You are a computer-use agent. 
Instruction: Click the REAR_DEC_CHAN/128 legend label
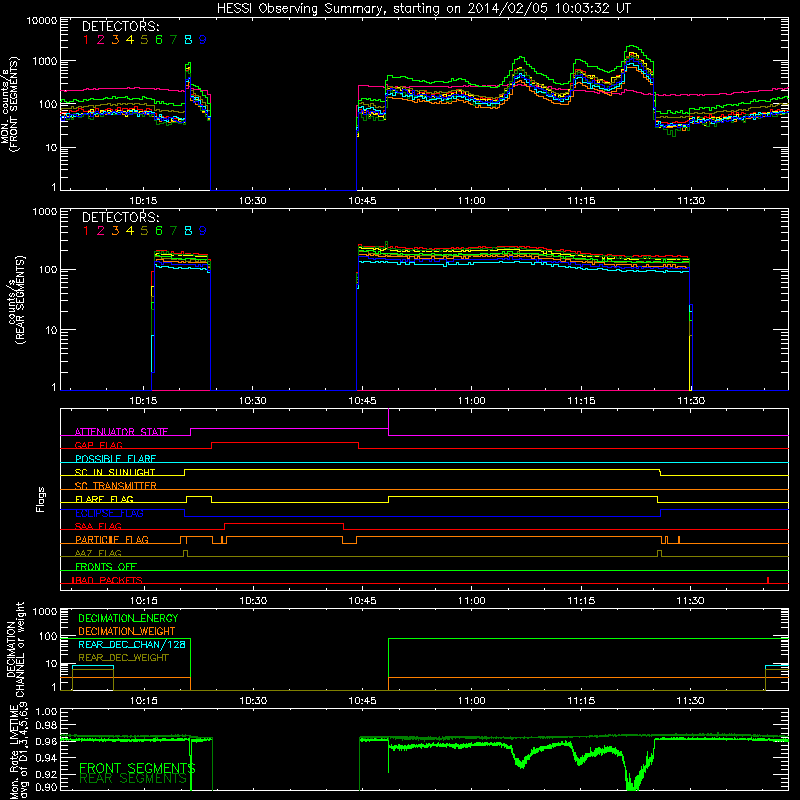tap(132, 644)
